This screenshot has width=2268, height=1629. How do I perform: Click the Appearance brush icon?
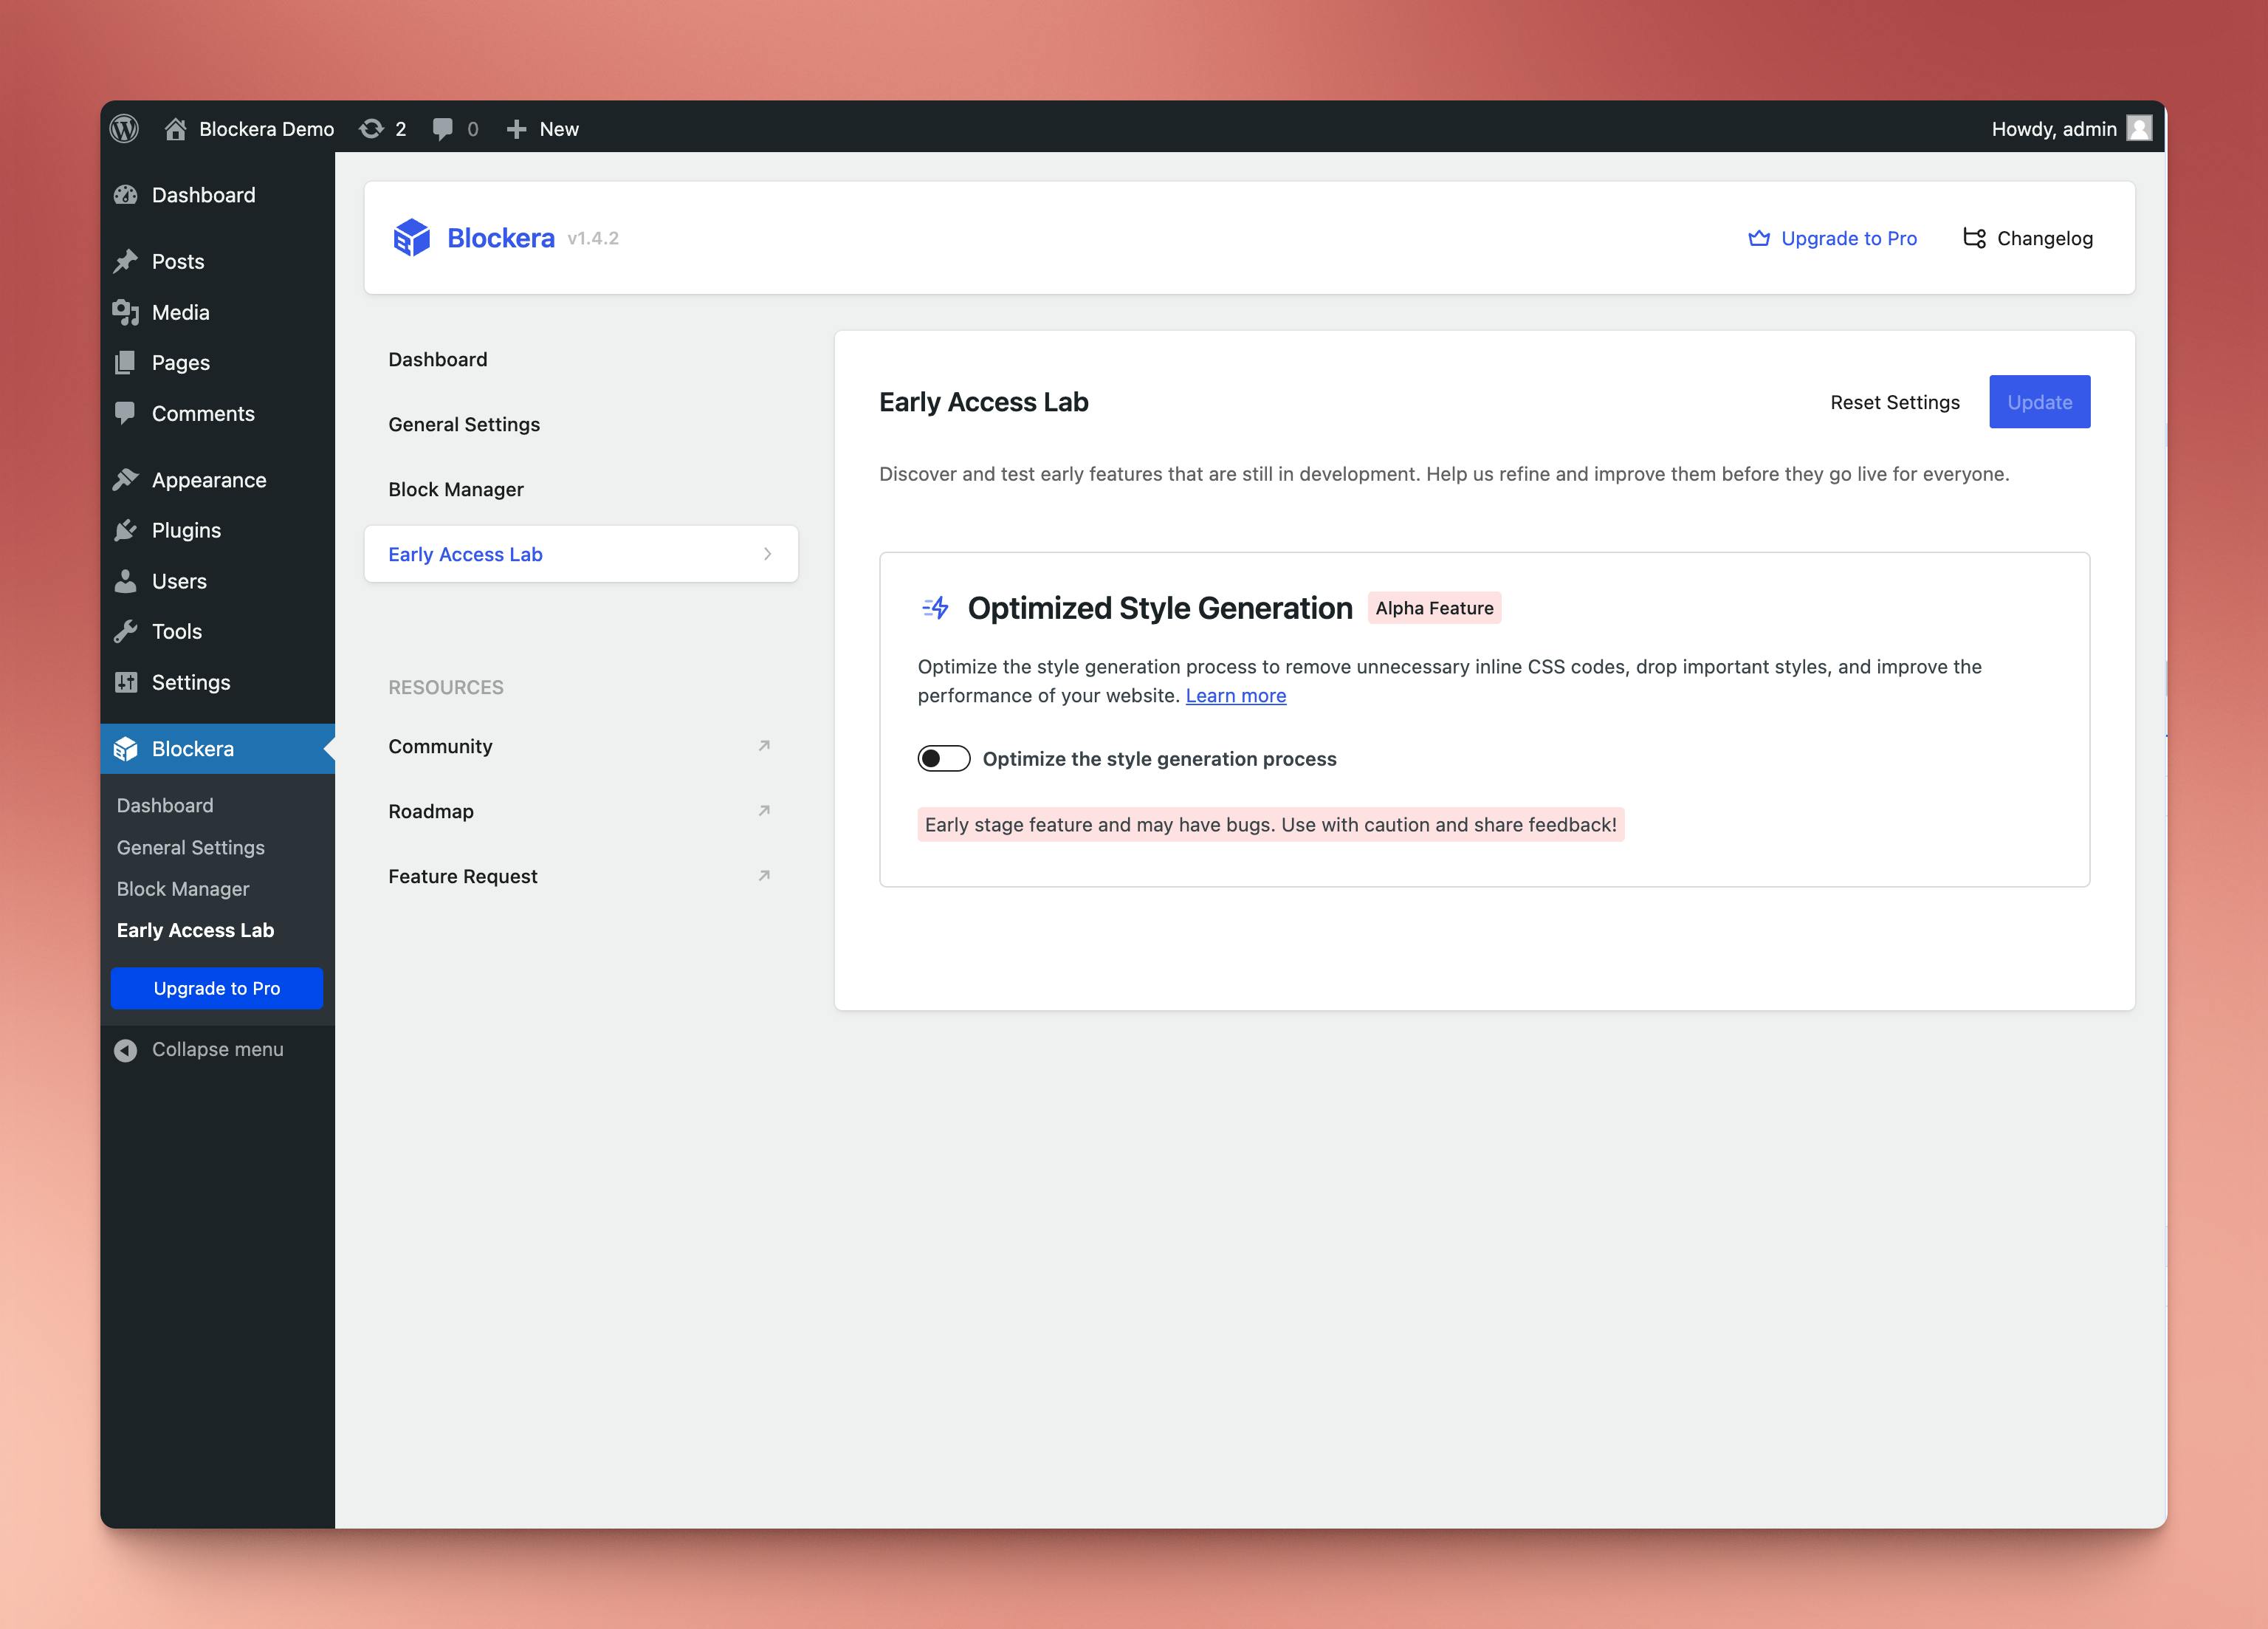[125, 480]
